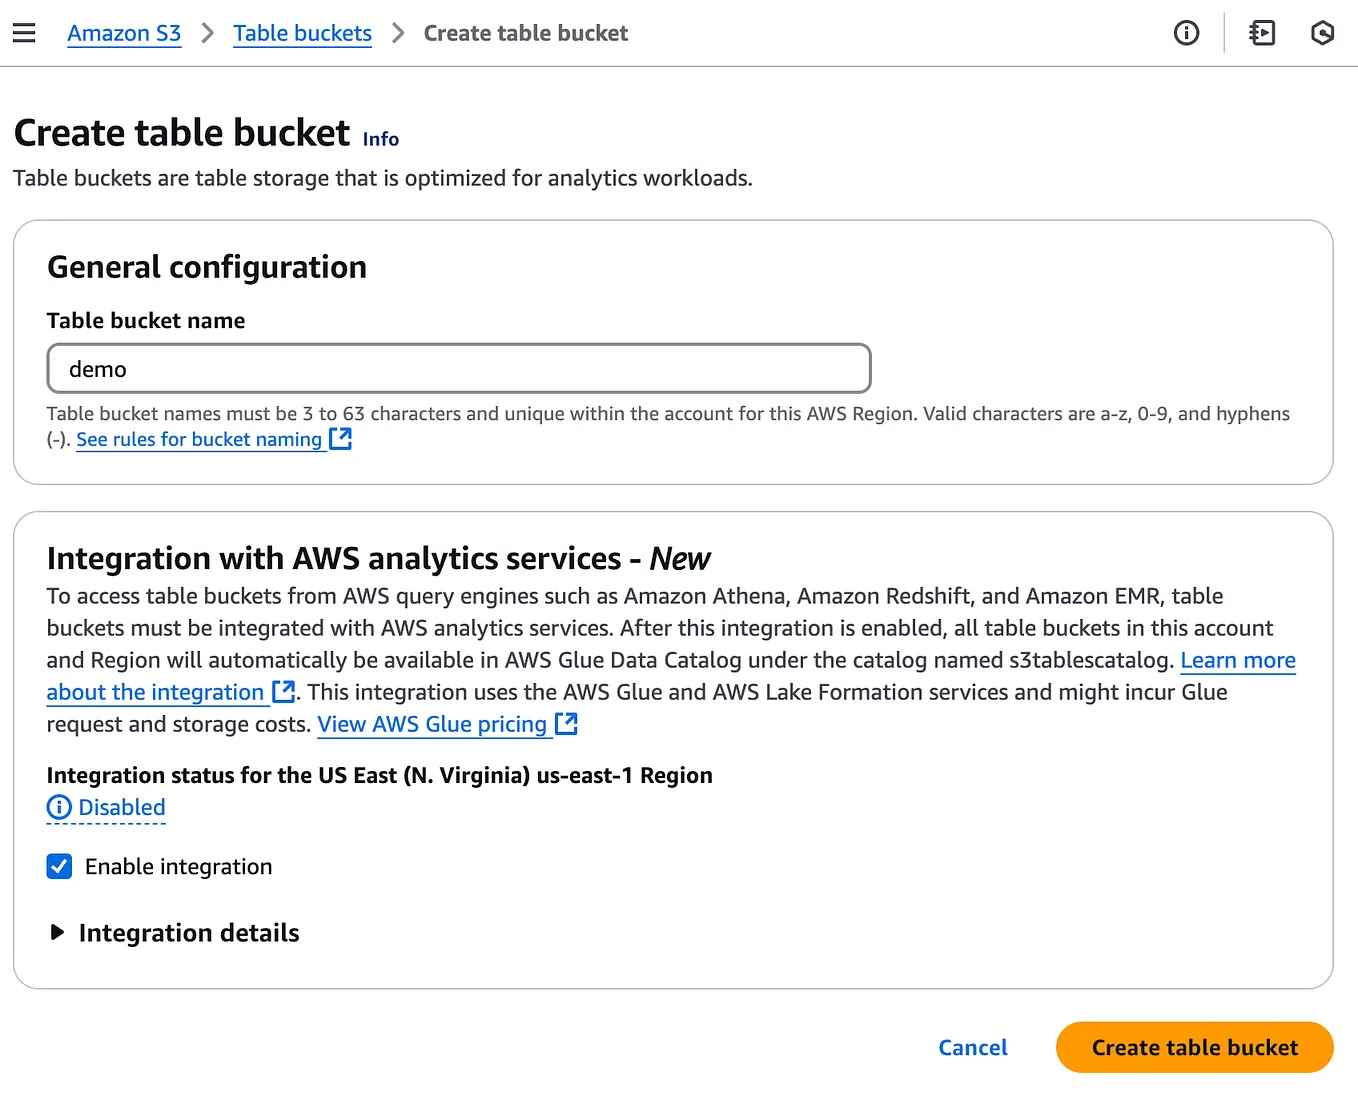Click the Info link beside the page title

coord(380,138)
